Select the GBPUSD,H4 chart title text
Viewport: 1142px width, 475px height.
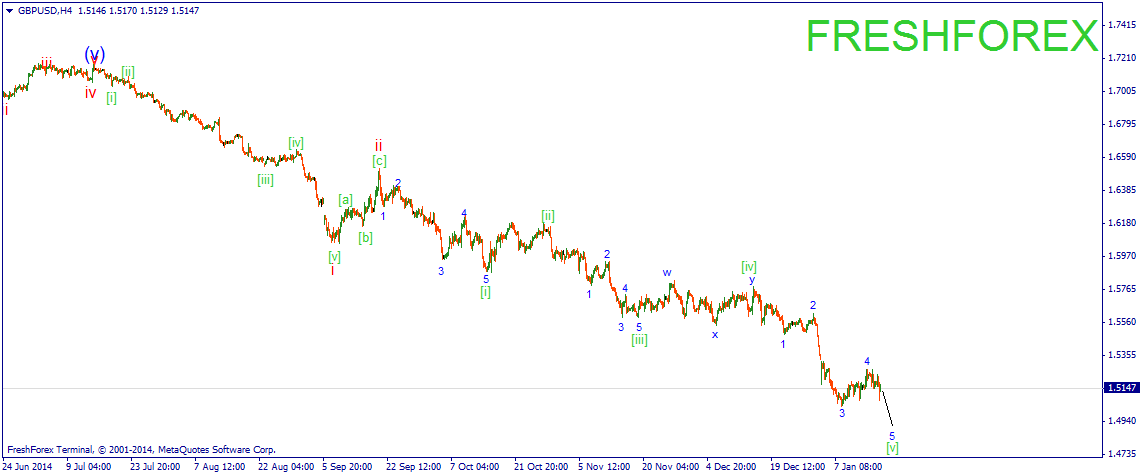coord(43,11)
